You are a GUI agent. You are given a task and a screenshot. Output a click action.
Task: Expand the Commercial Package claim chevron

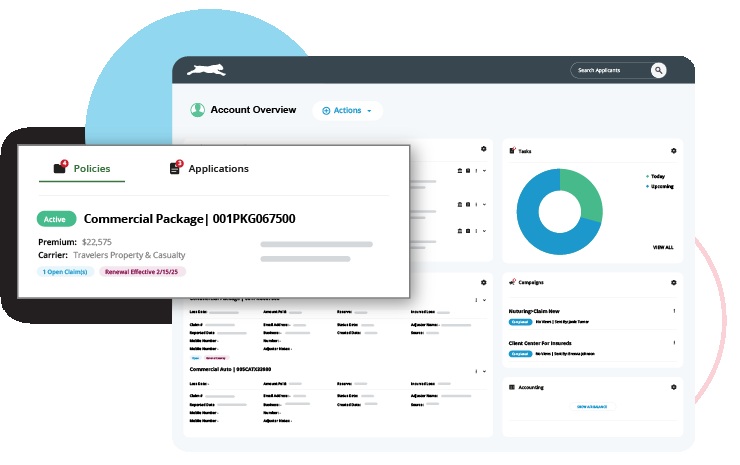pyautogui.click(x=484, y=300)
